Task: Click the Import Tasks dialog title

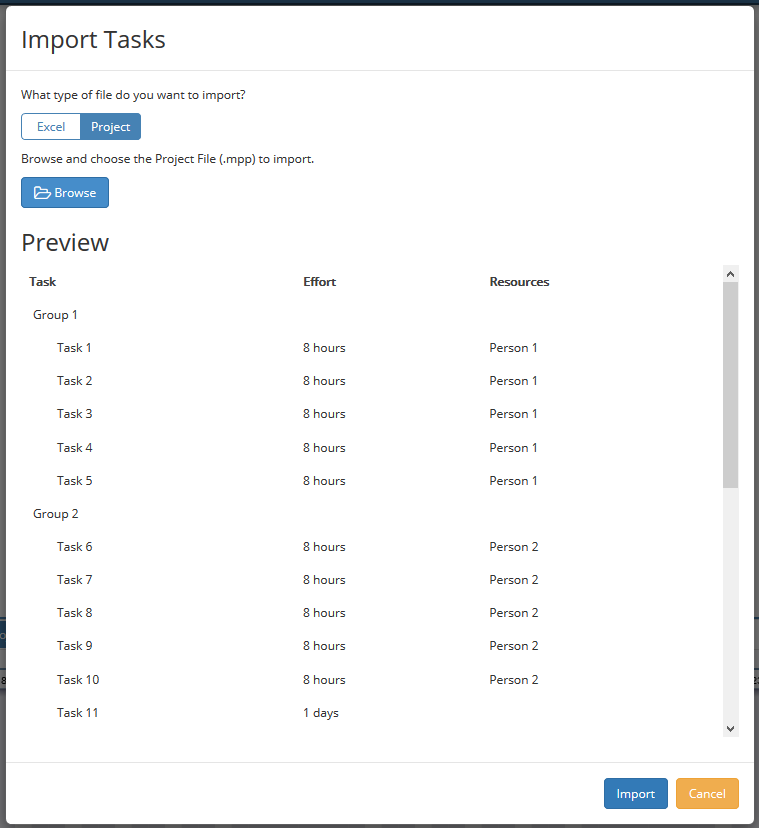Action: [93, 40]
